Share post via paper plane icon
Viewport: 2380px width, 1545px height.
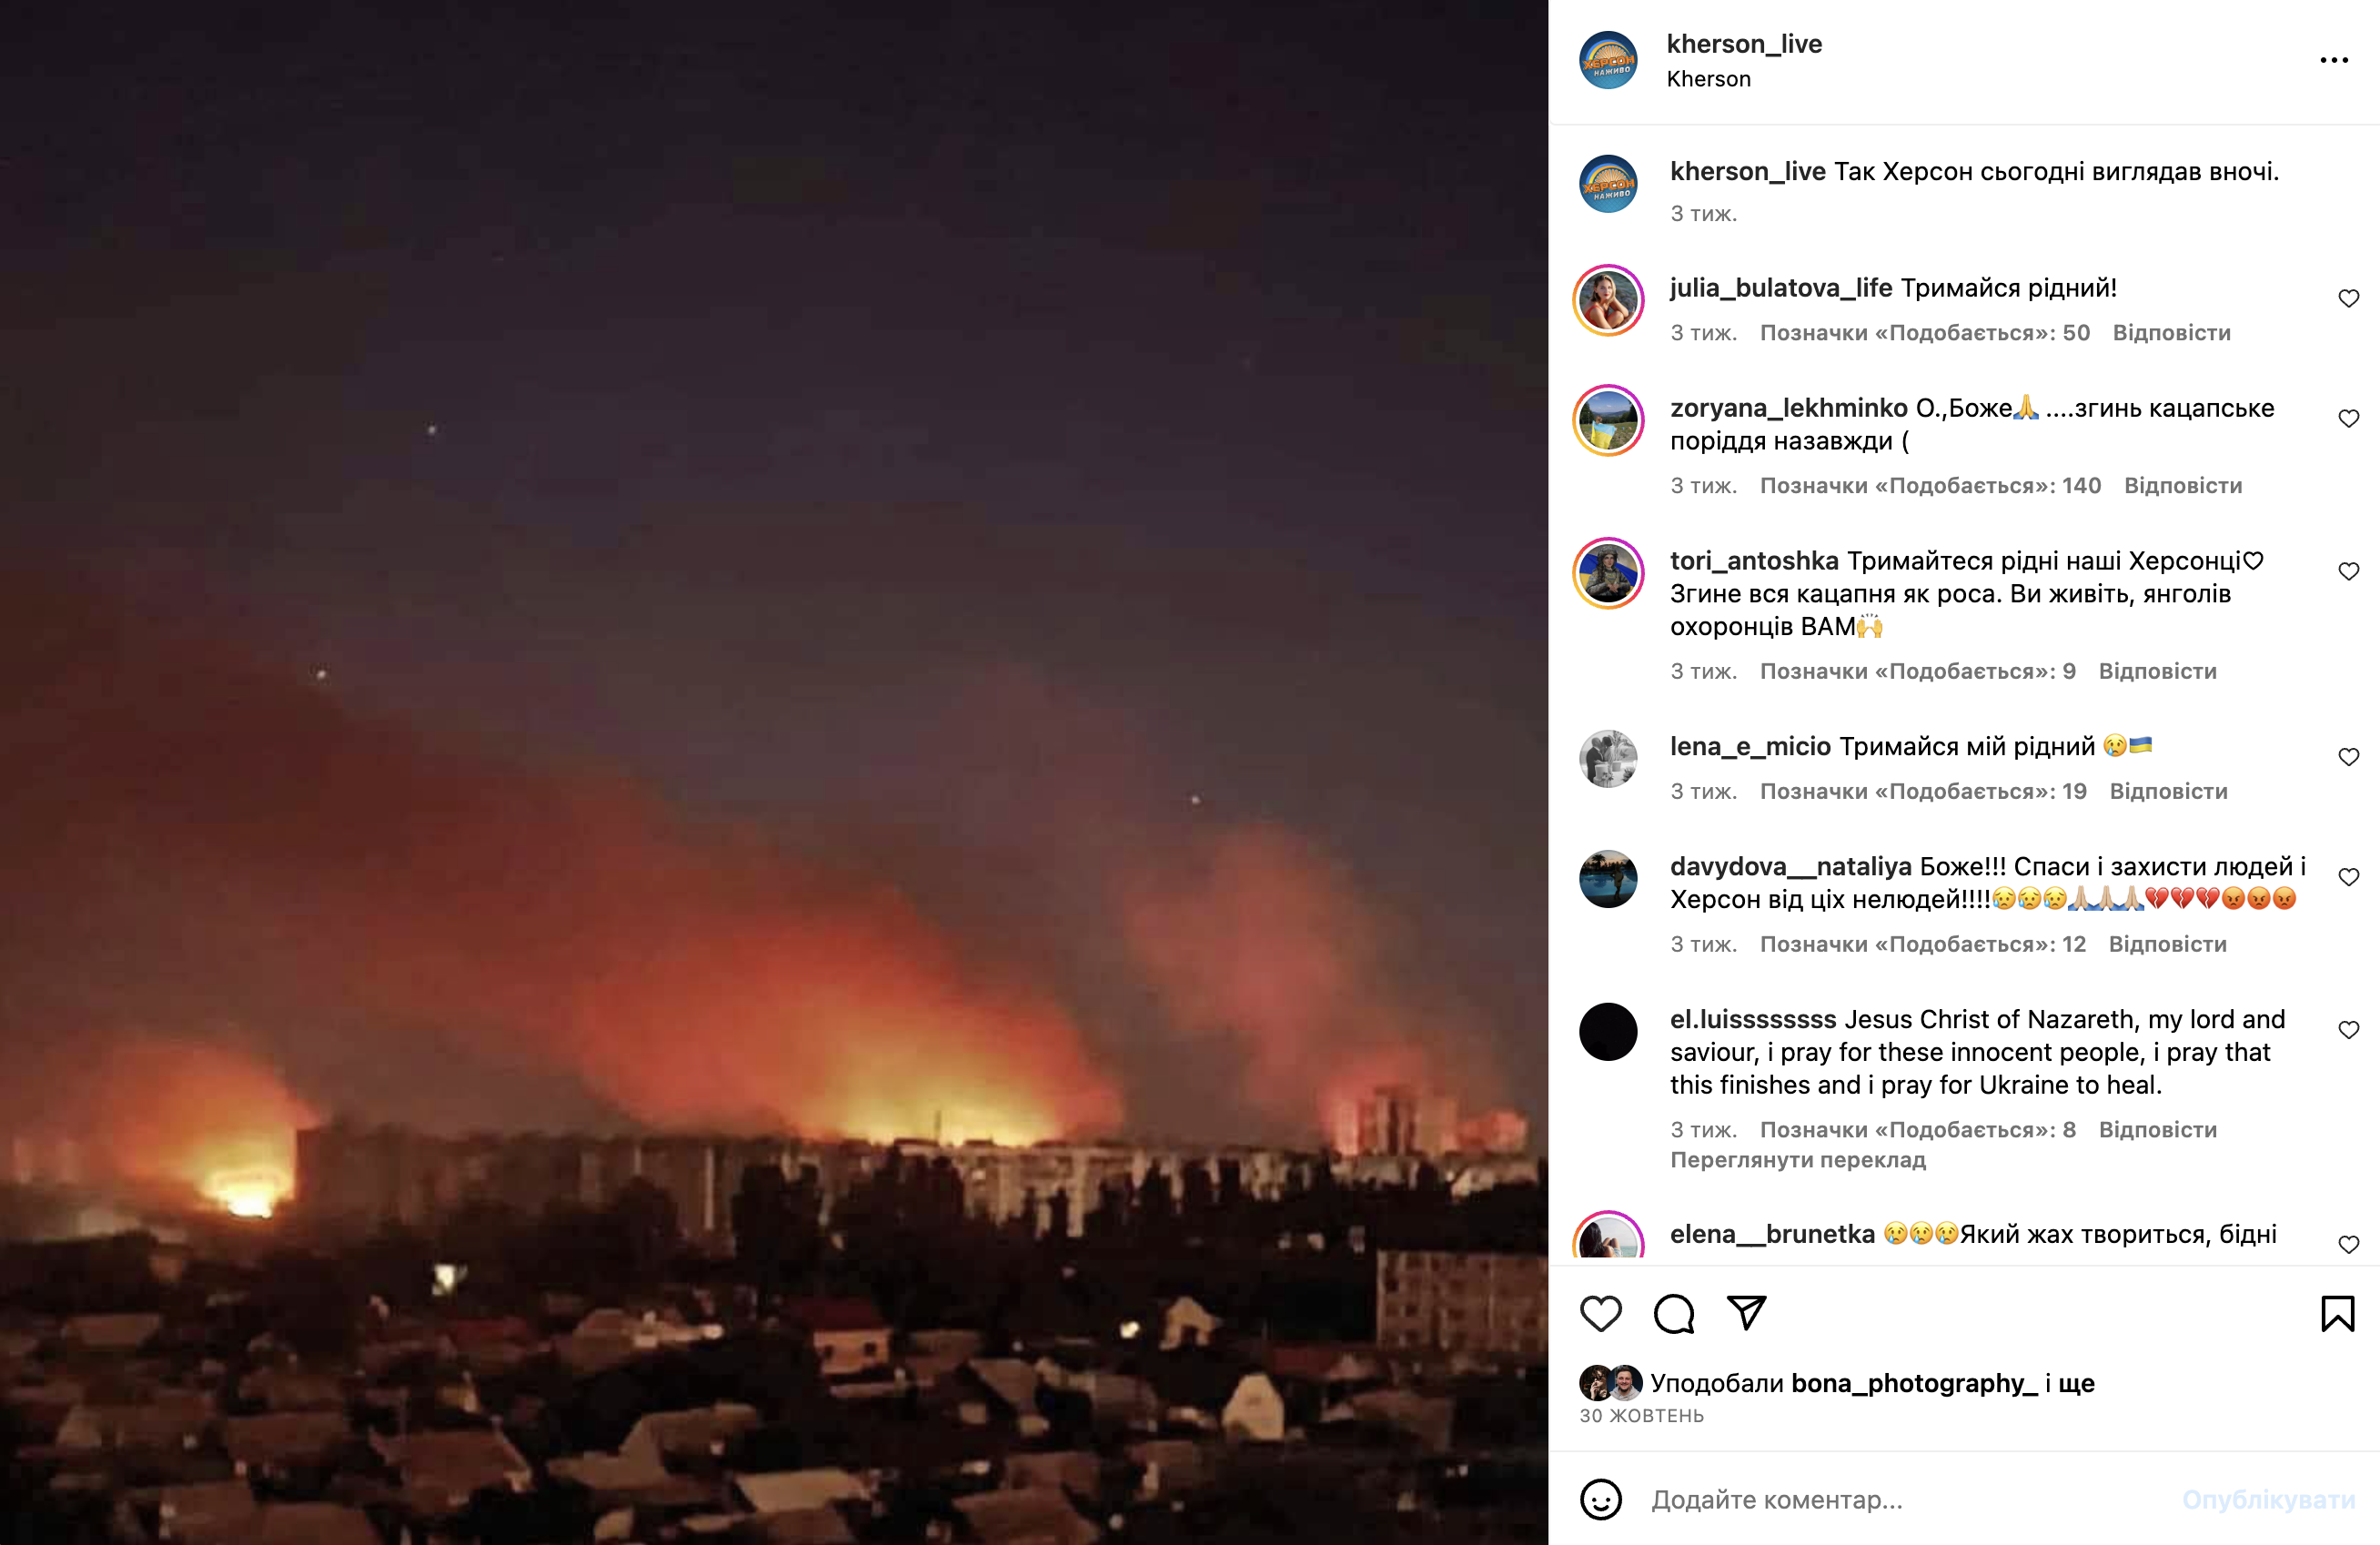[x=1746, y=1313]
